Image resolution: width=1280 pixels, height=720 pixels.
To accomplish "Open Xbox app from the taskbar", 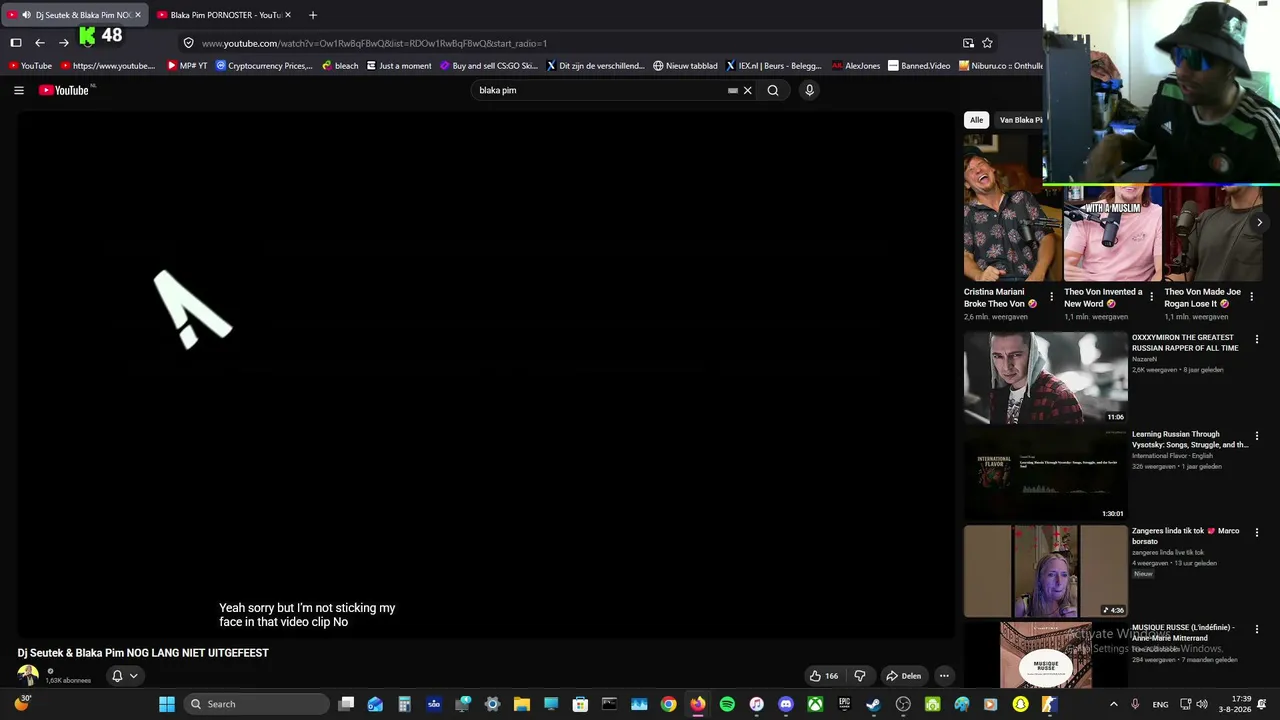I will (815, 704).
